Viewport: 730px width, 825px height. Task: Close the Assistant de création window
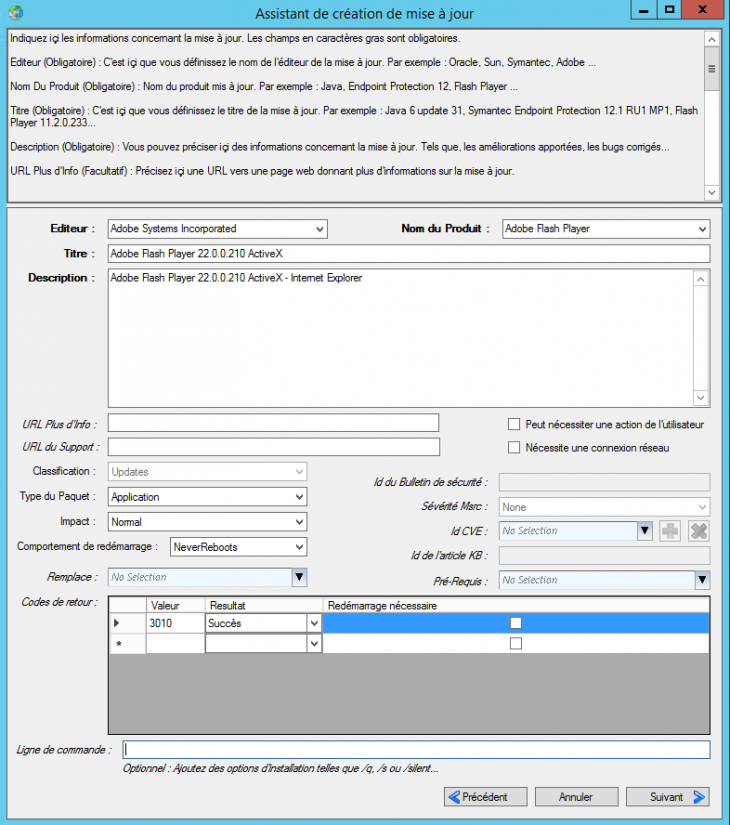click(x=703, y=10)
